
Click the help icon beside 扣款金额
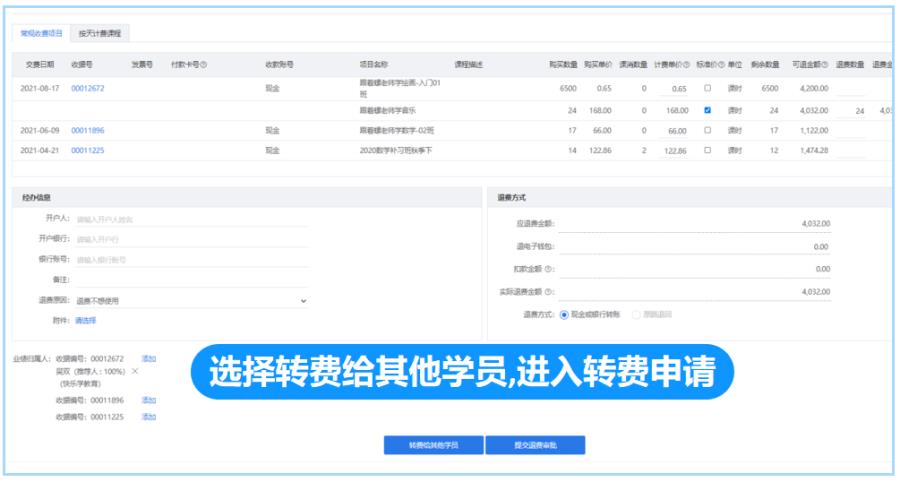tap(550, 269)
